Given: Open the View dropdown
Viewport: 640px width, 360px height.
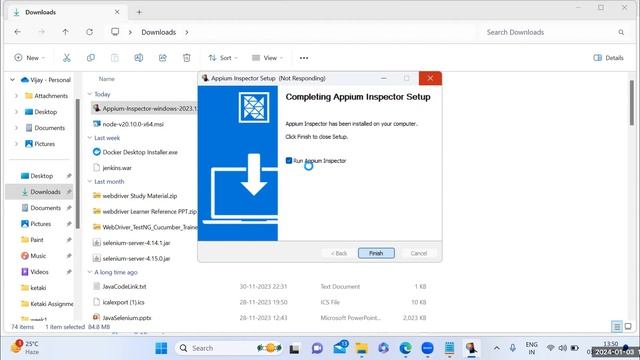Looking at the screenshot, I should pyautogui.click(x=267, y=58).
